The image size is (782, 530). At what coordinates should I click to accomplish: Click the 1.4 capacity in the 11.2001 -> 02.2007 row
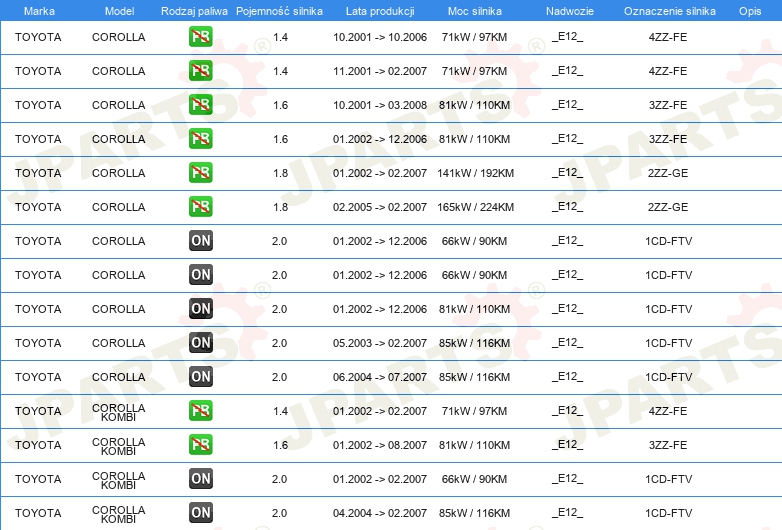tap(281, 71)
